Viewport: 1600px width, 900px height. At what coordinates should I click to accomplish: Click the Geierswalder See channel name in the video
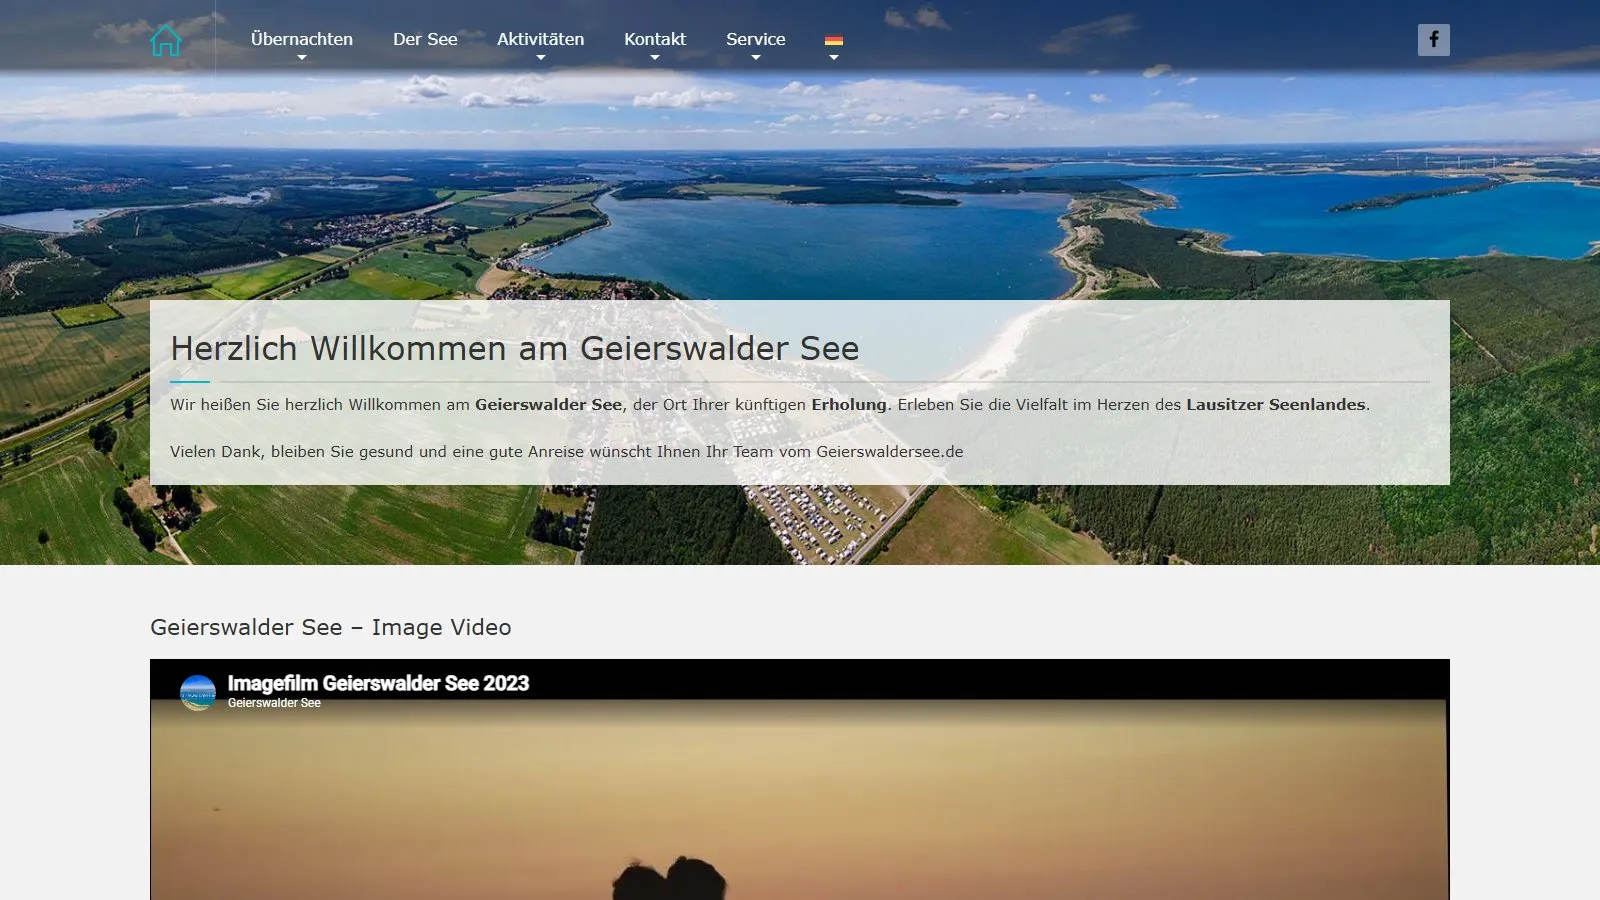(x=274, y=703)
